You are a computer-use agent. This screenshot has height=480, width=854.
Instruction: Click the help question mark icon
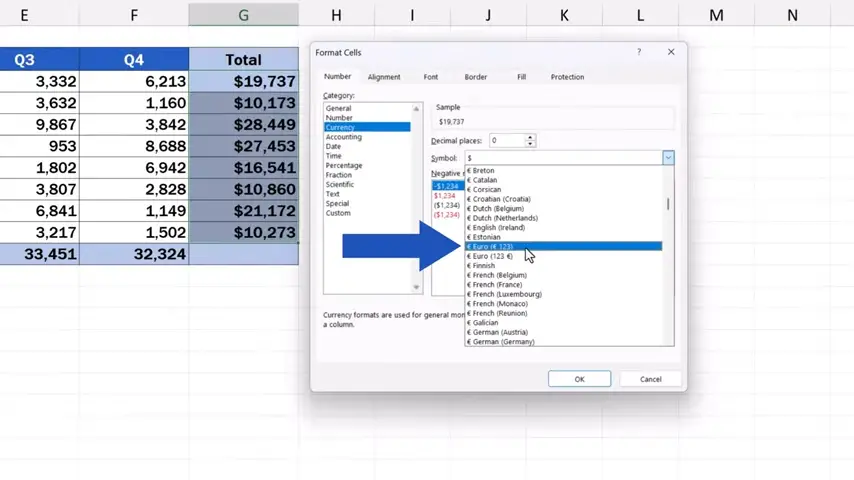(639, 52)
